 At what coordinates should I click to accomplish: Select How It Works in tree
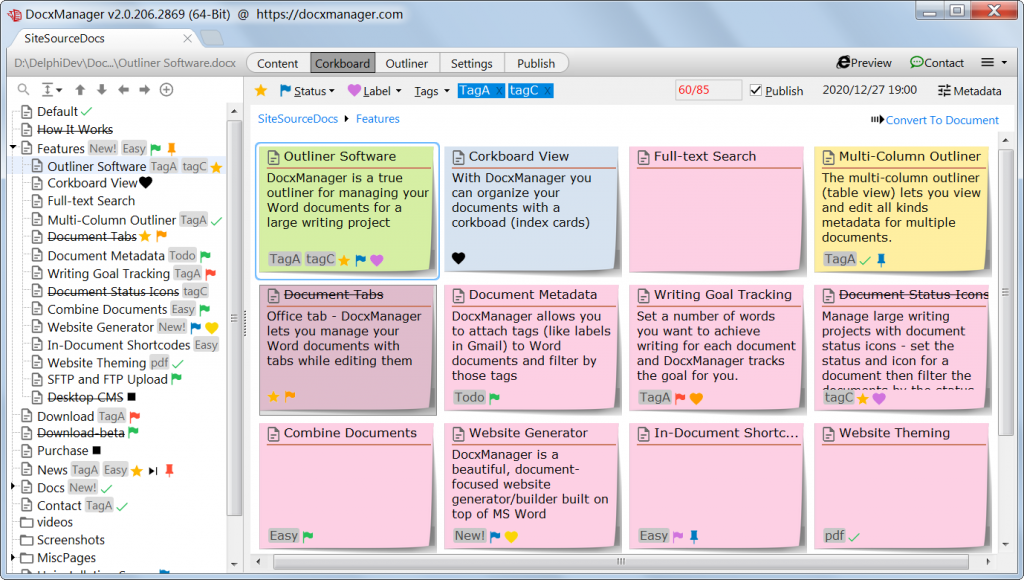click(74, 129)
